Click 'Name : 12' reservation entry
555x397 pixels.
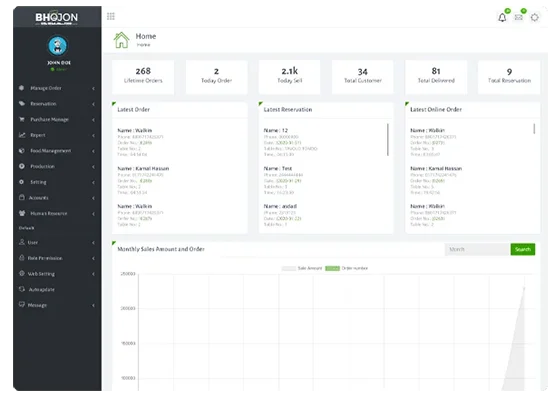(276, 130)
